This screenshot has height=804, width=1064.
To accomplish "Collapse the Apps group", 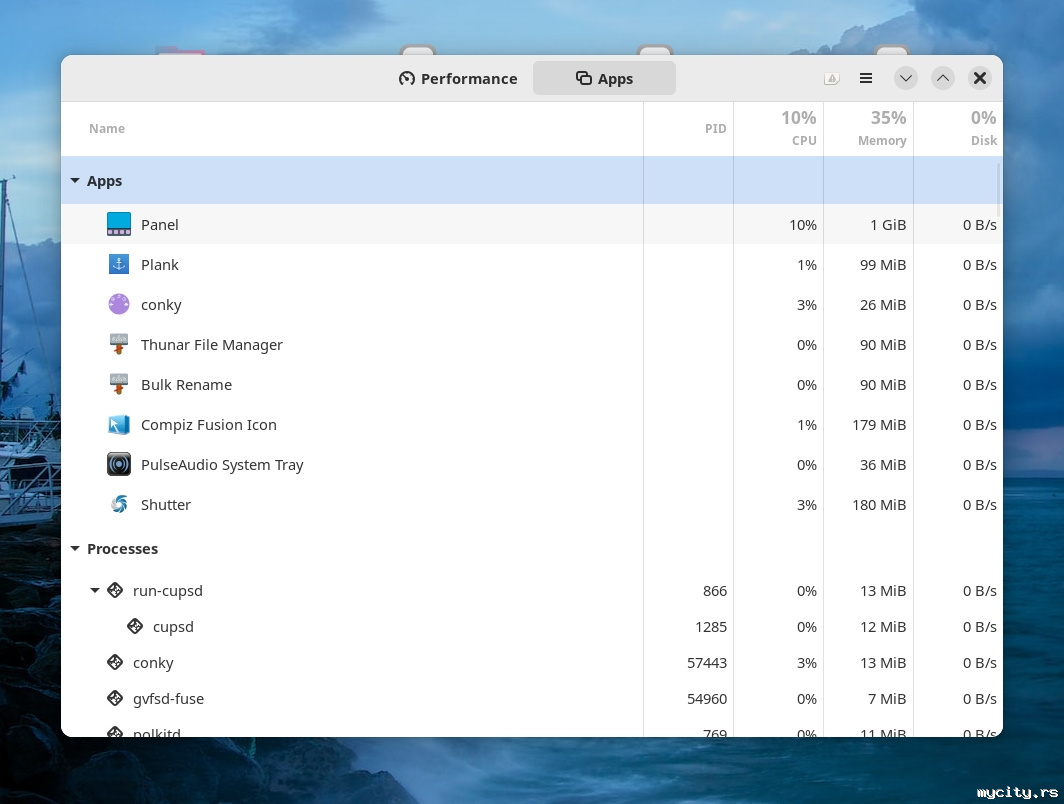I will tap(75, 181).
